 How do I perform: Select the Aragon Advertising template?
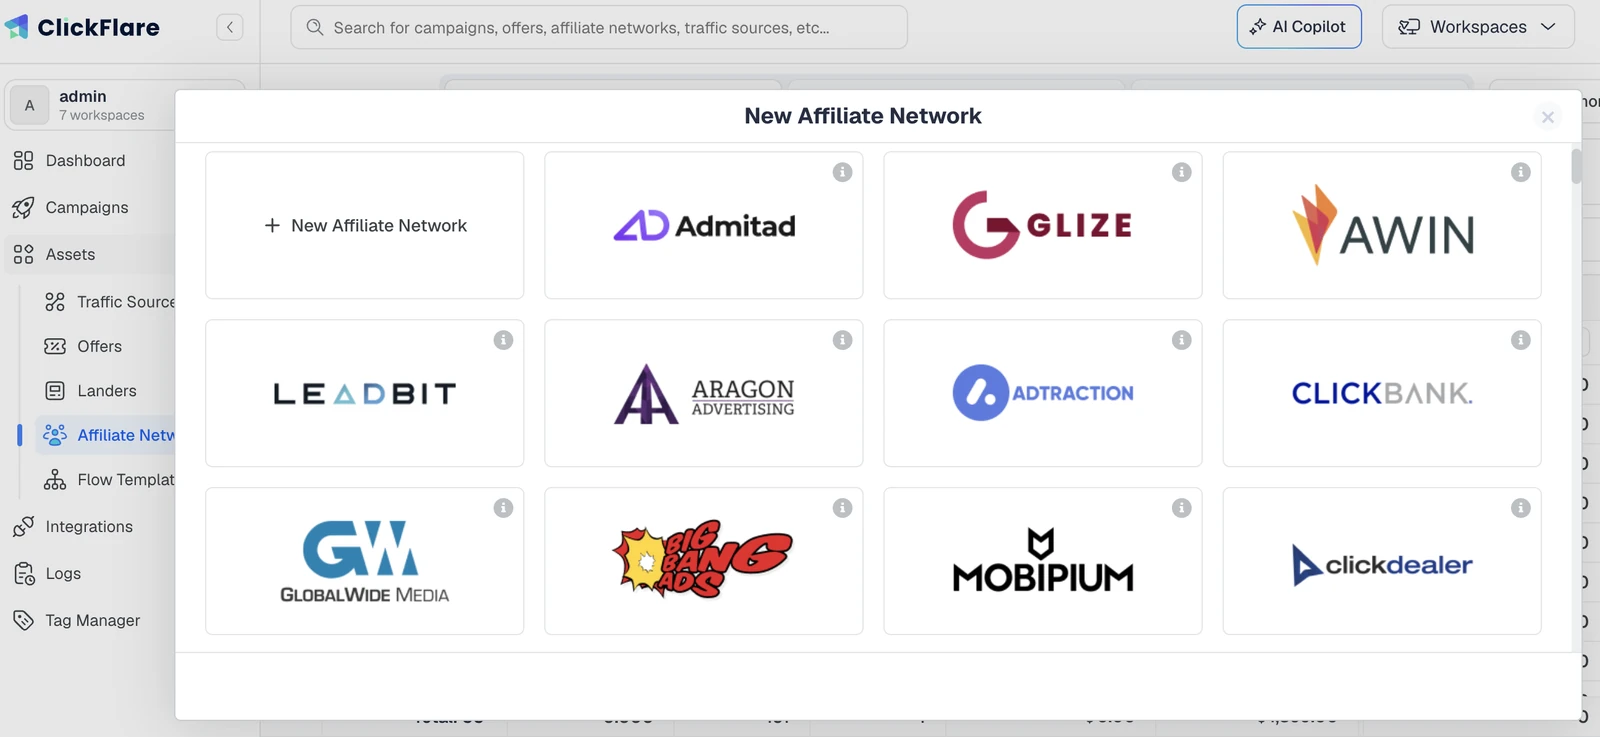coord(704,393)
